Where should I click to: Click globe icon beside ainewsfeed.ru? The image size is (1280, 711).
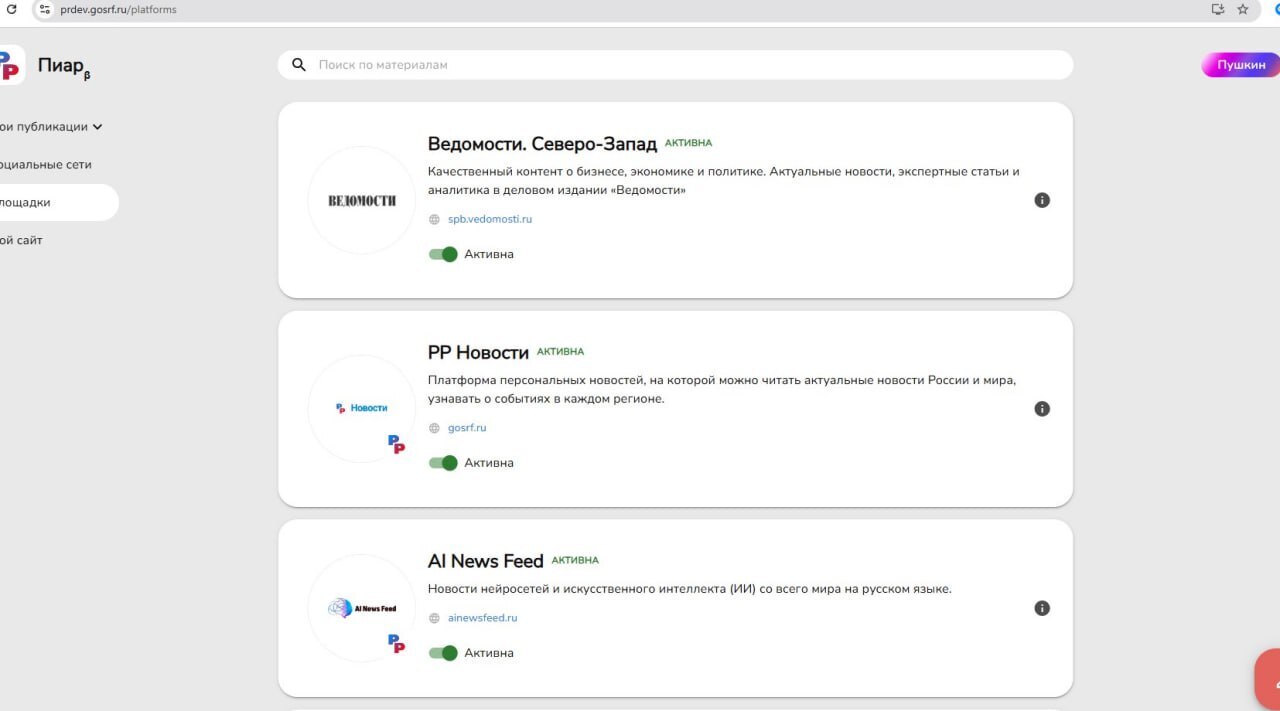click(434, 618)
